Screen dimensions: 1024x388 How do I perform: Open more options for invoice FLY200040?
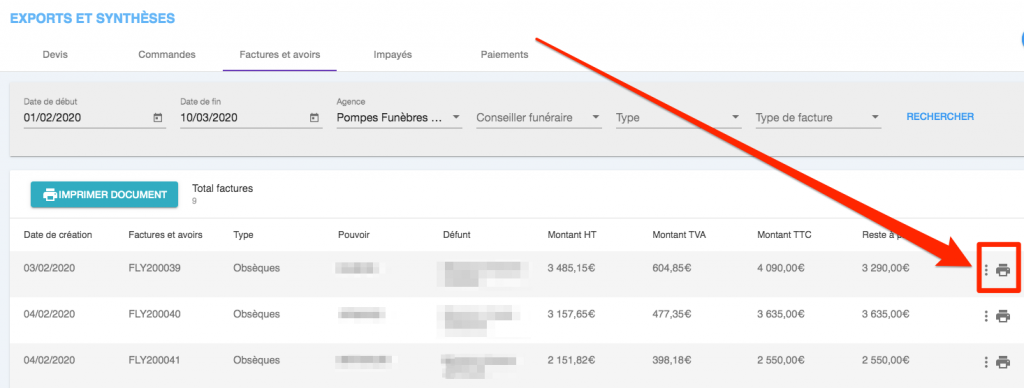[986, 316]
